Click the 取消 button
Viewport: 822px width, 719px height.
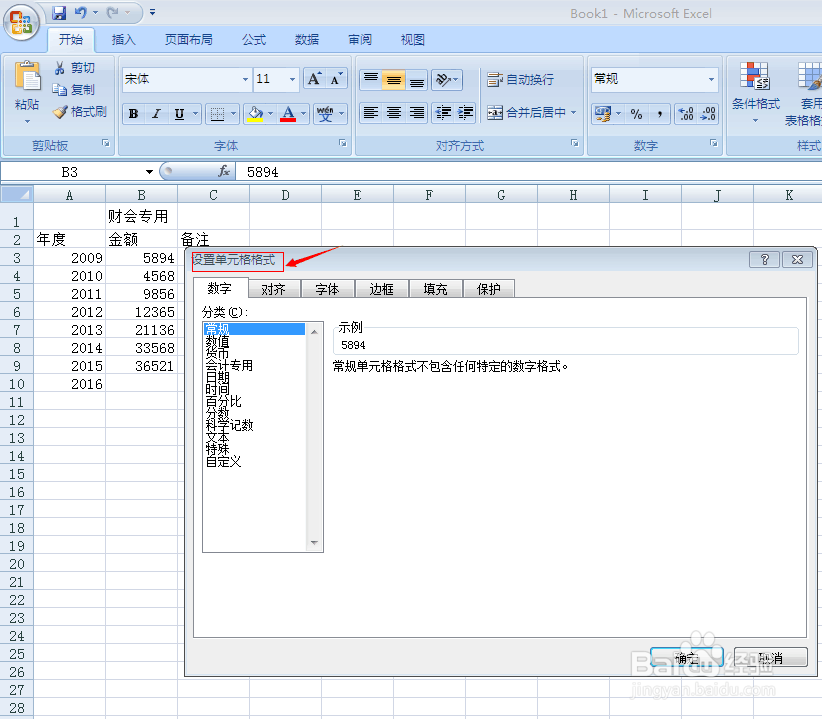(x=770, y=657)
